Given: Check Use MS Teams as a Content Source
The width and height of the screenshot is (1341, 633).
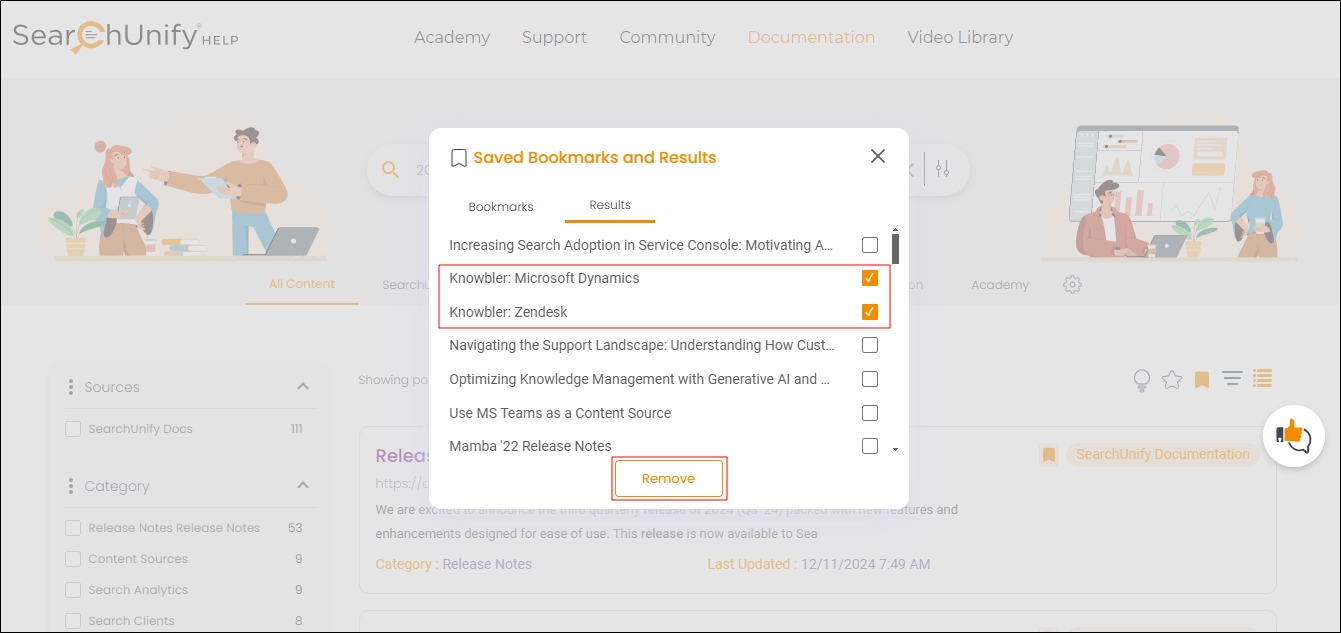Looking at the screenshot, I should click(x=870, y=413).
